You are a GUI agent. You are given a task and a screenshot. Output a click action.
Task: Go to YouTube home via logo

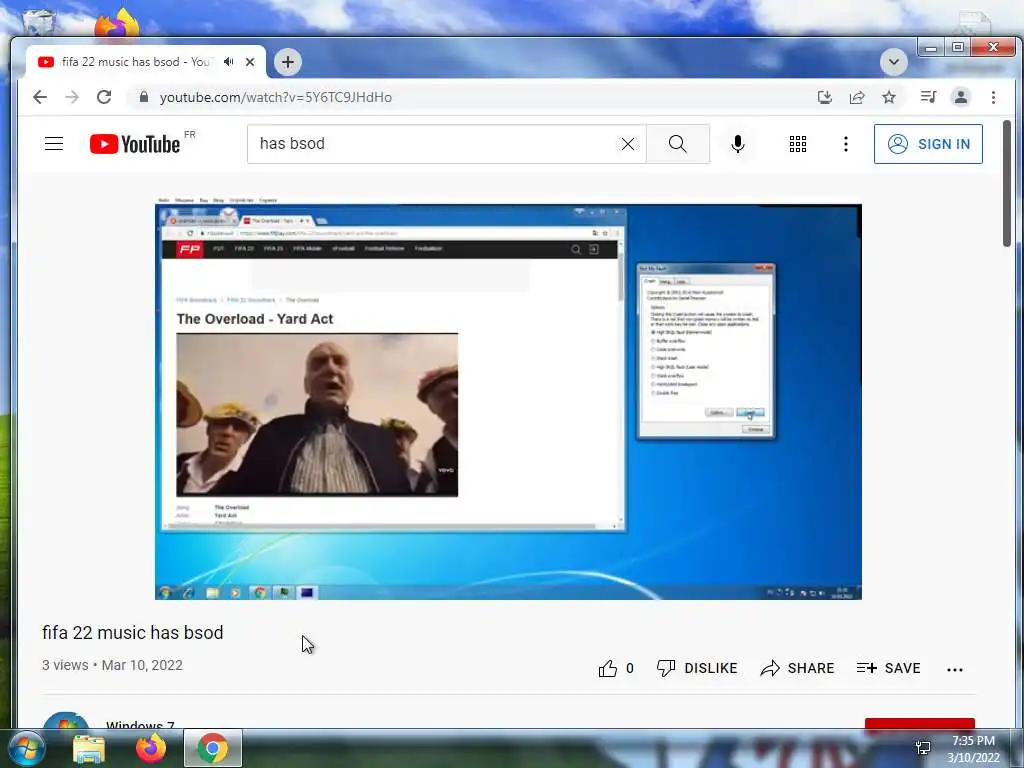135,144
